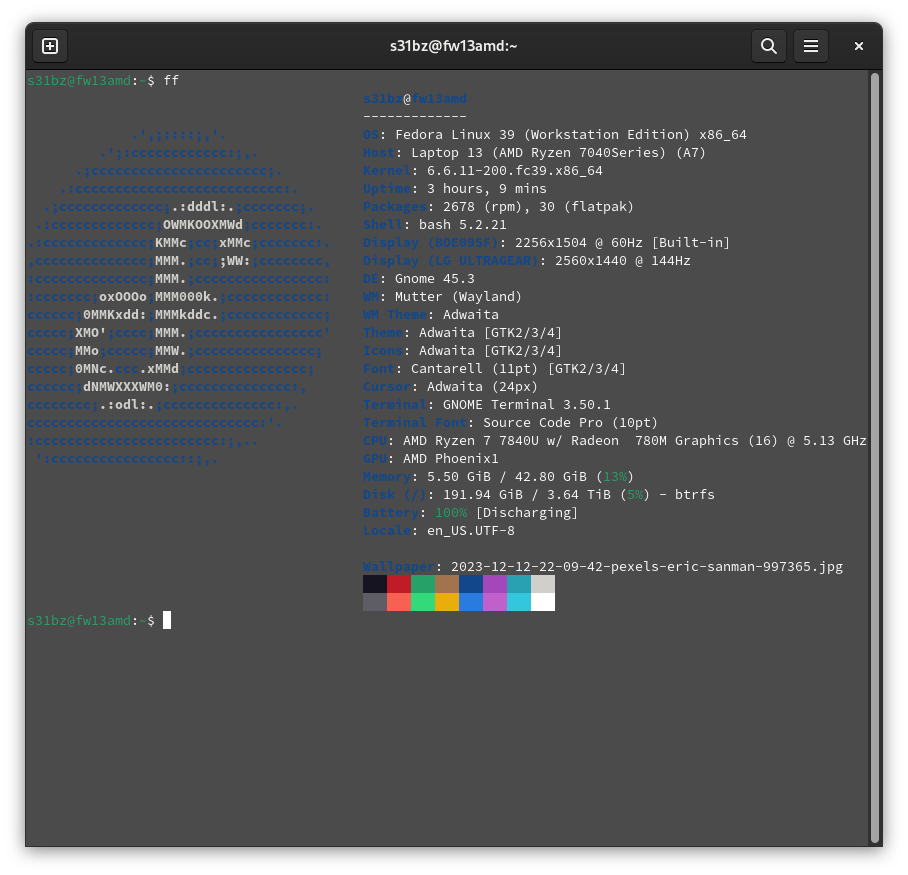Click the "s31bz@fw13amd" header in the output
908x875 pixels.
pos(415,98)
